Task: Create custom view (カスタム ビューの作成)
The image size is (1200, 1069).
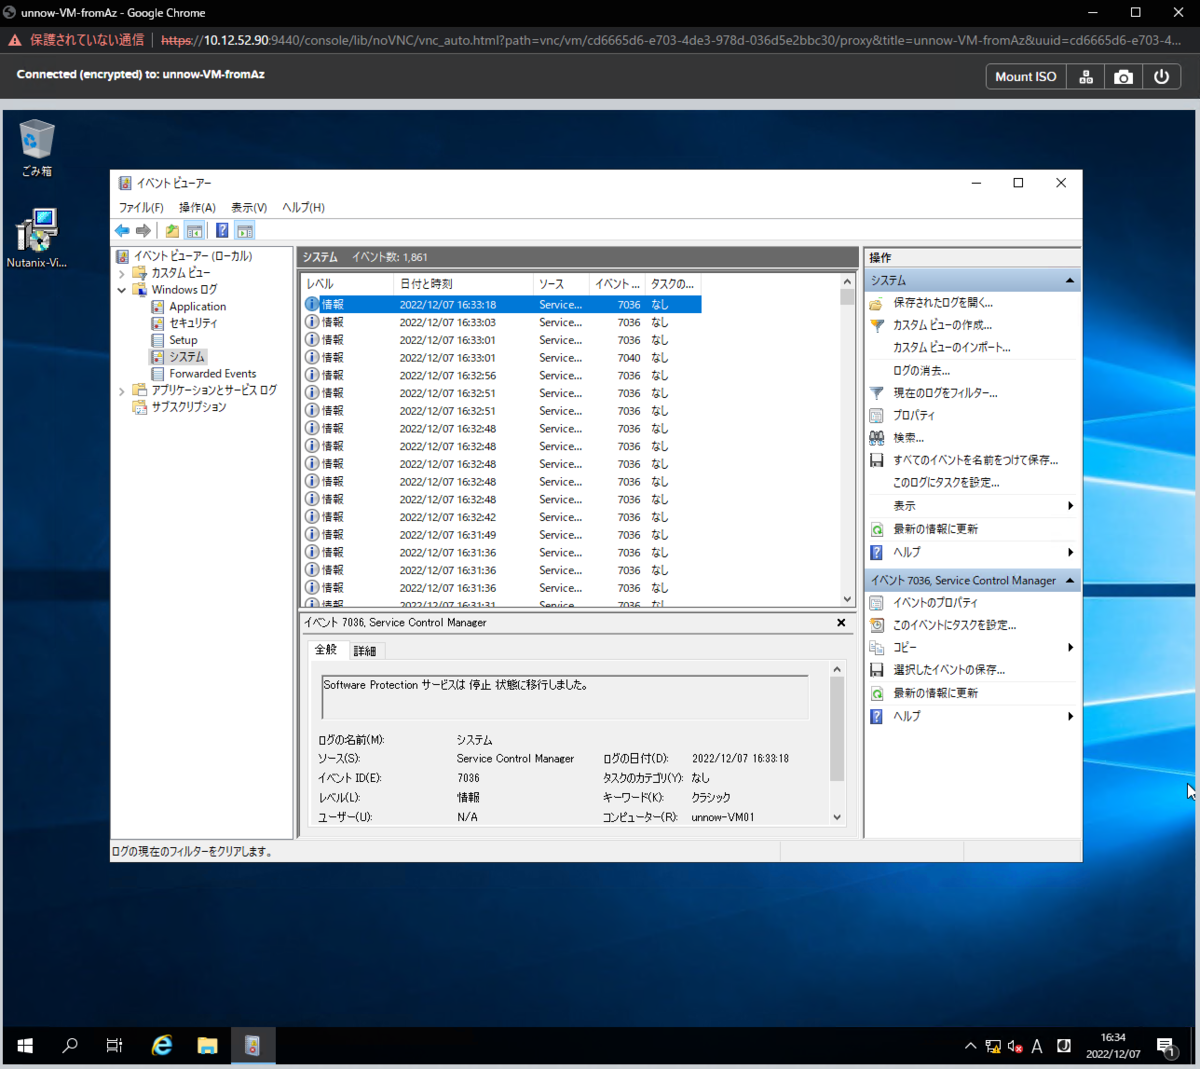Action: tap(942, 325)
